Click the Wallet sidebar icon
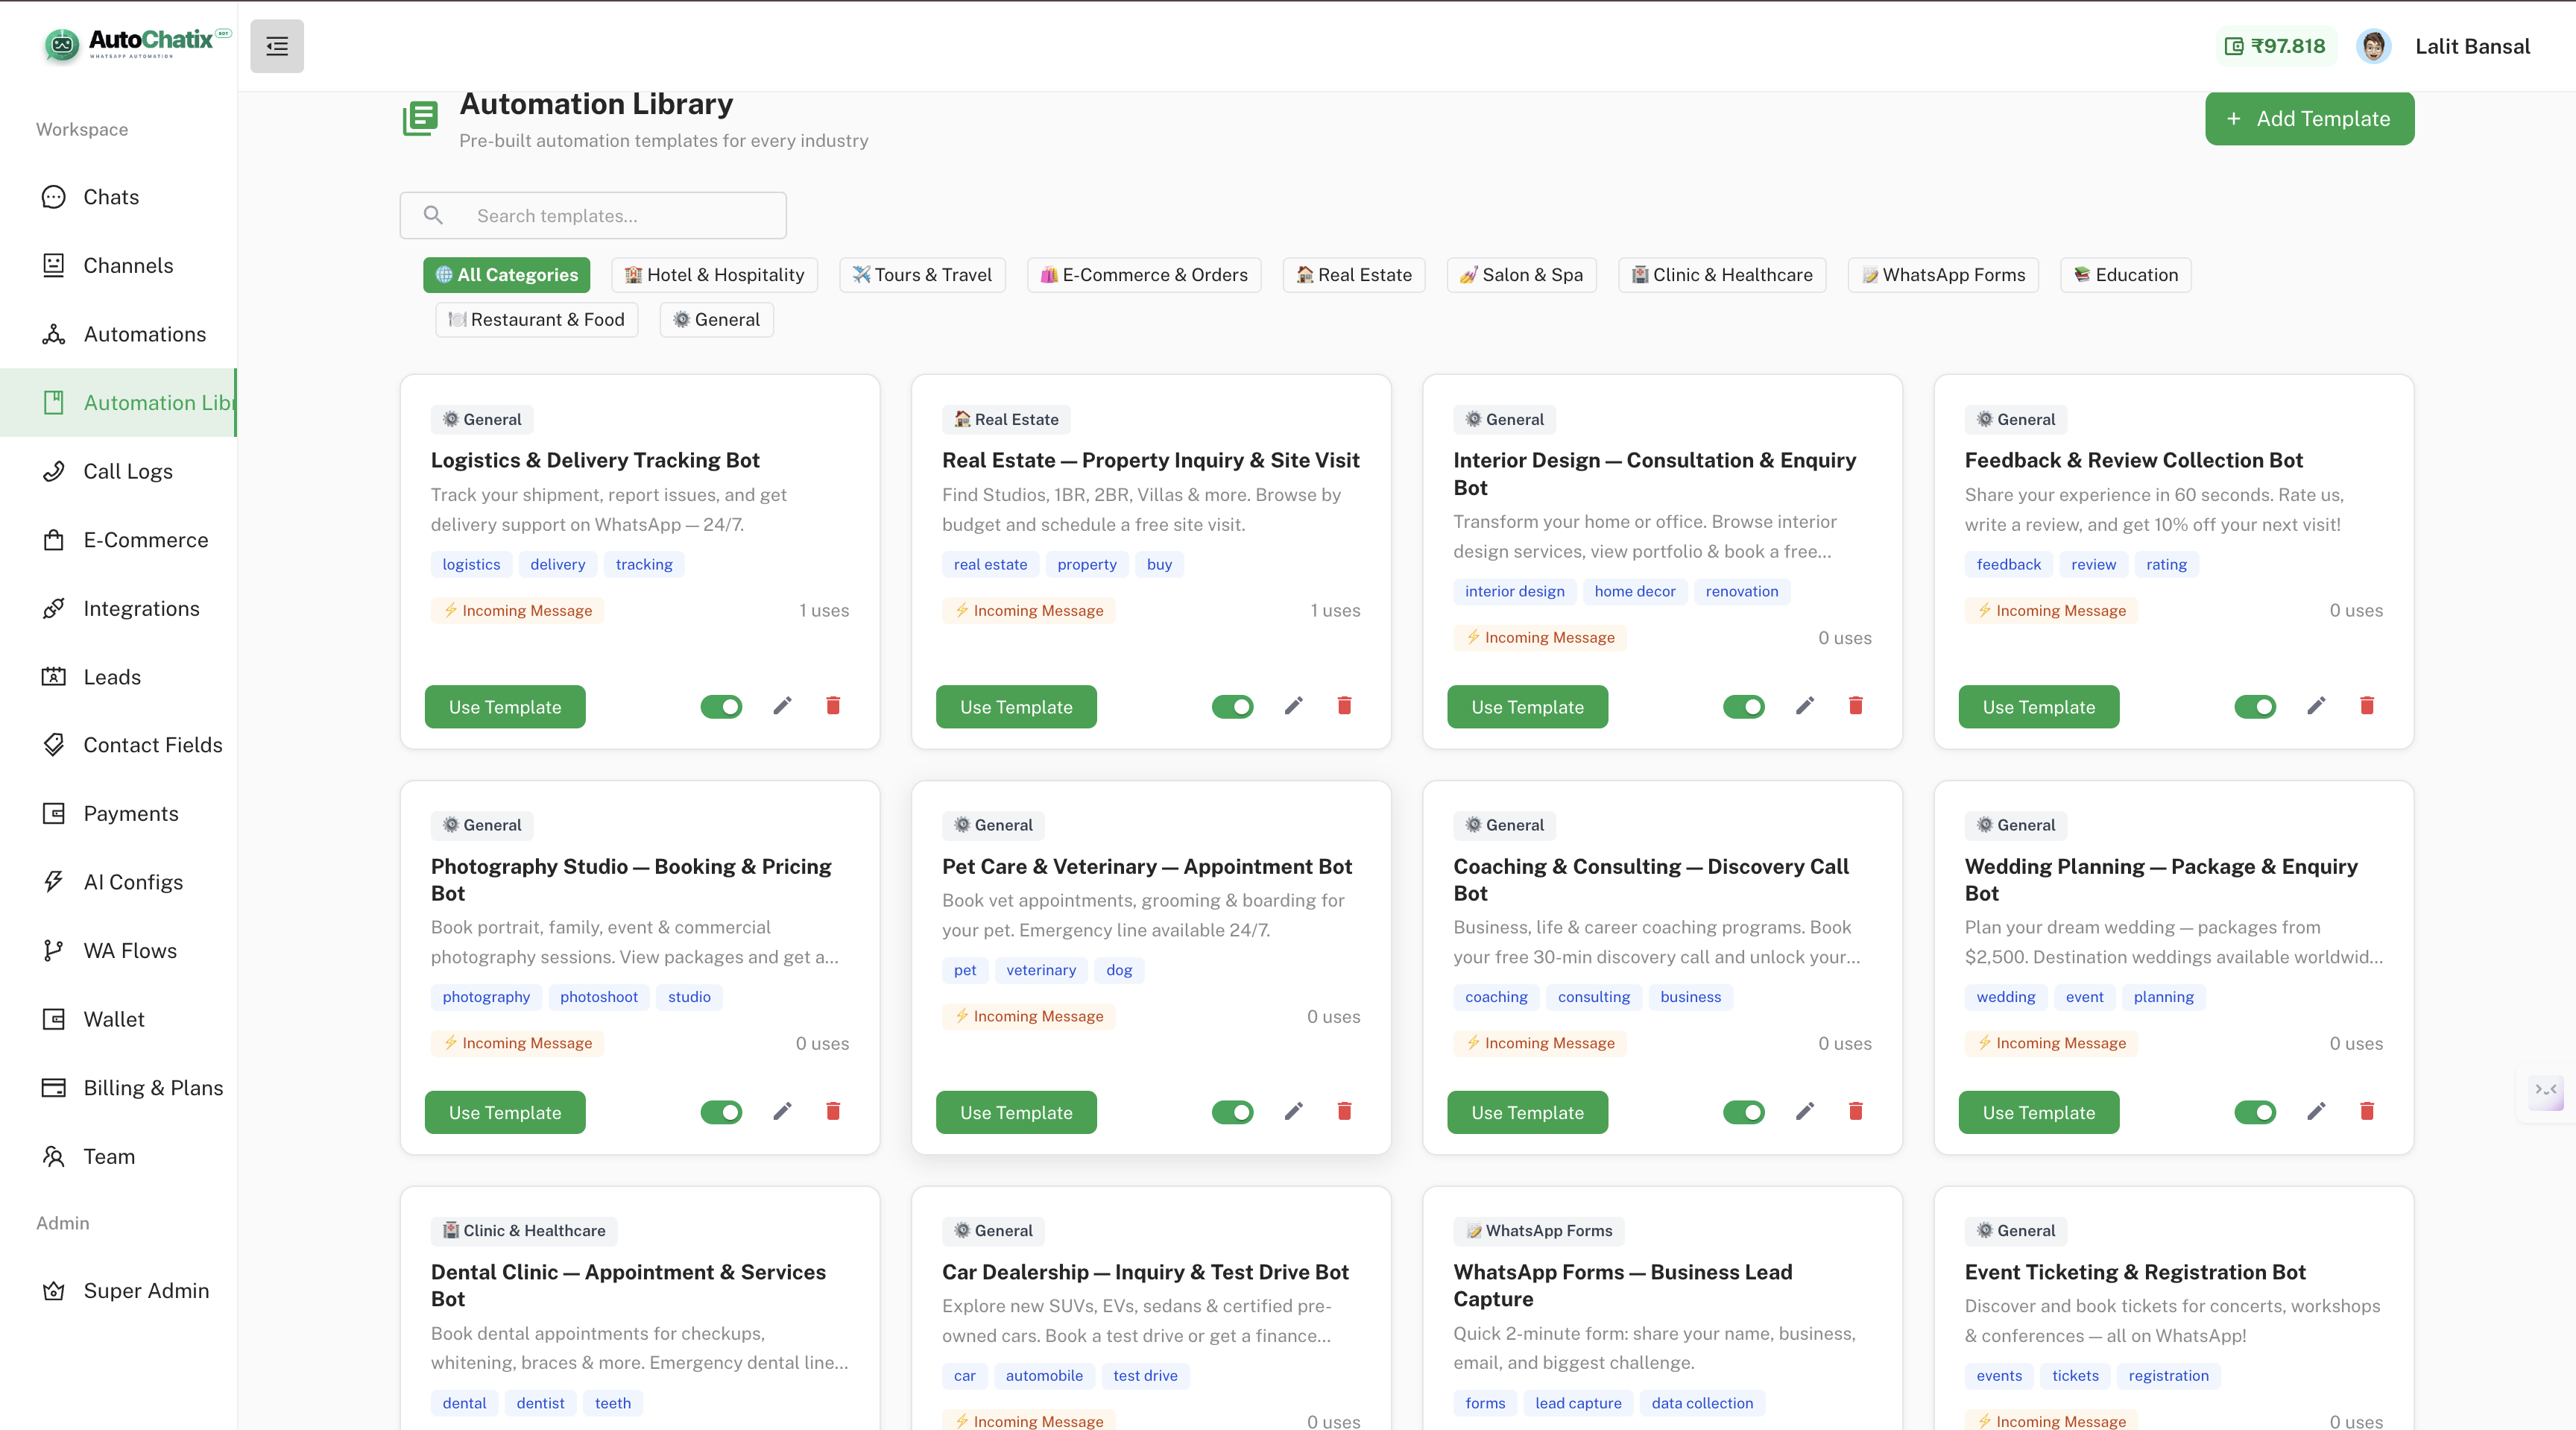This screenshot has height=1430, width=2576. tap(53, 1019)
